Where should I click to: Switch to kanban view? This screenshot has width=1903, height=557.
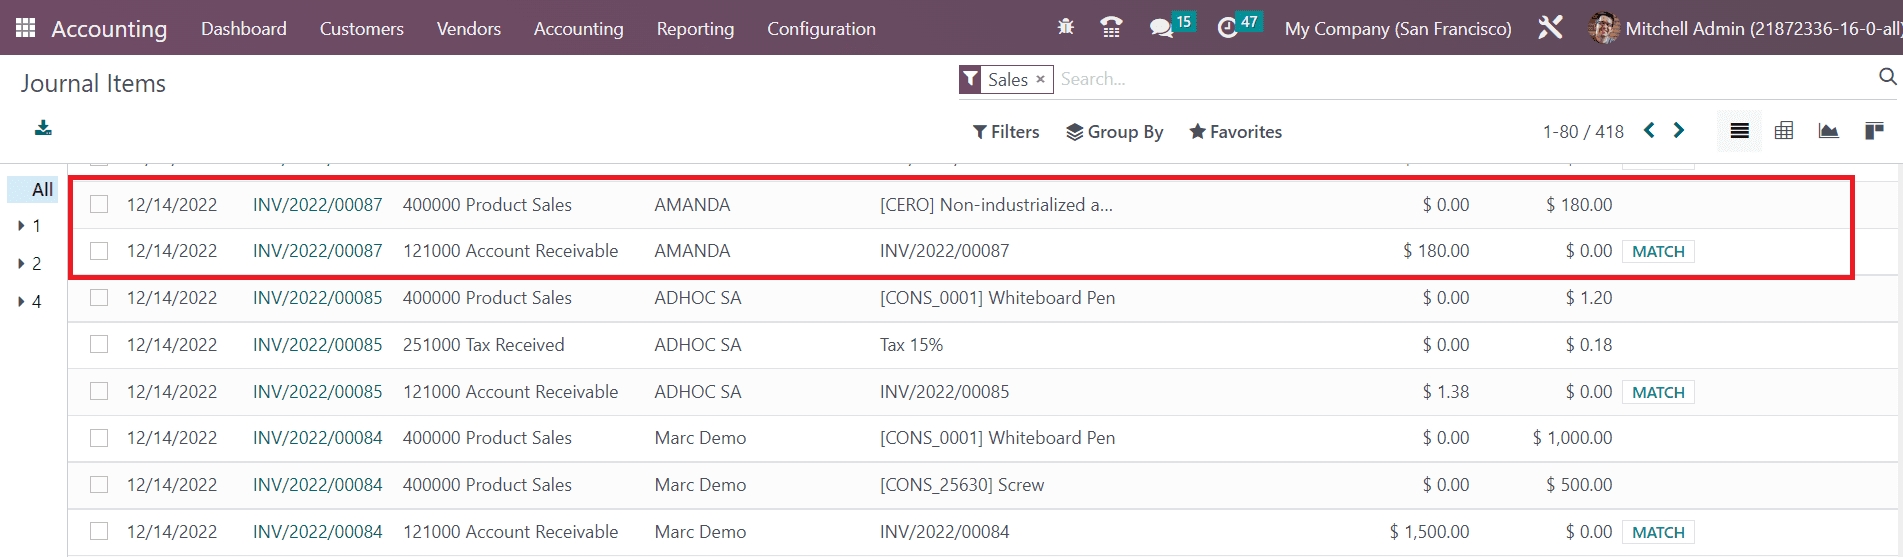tap(1874, 131)
